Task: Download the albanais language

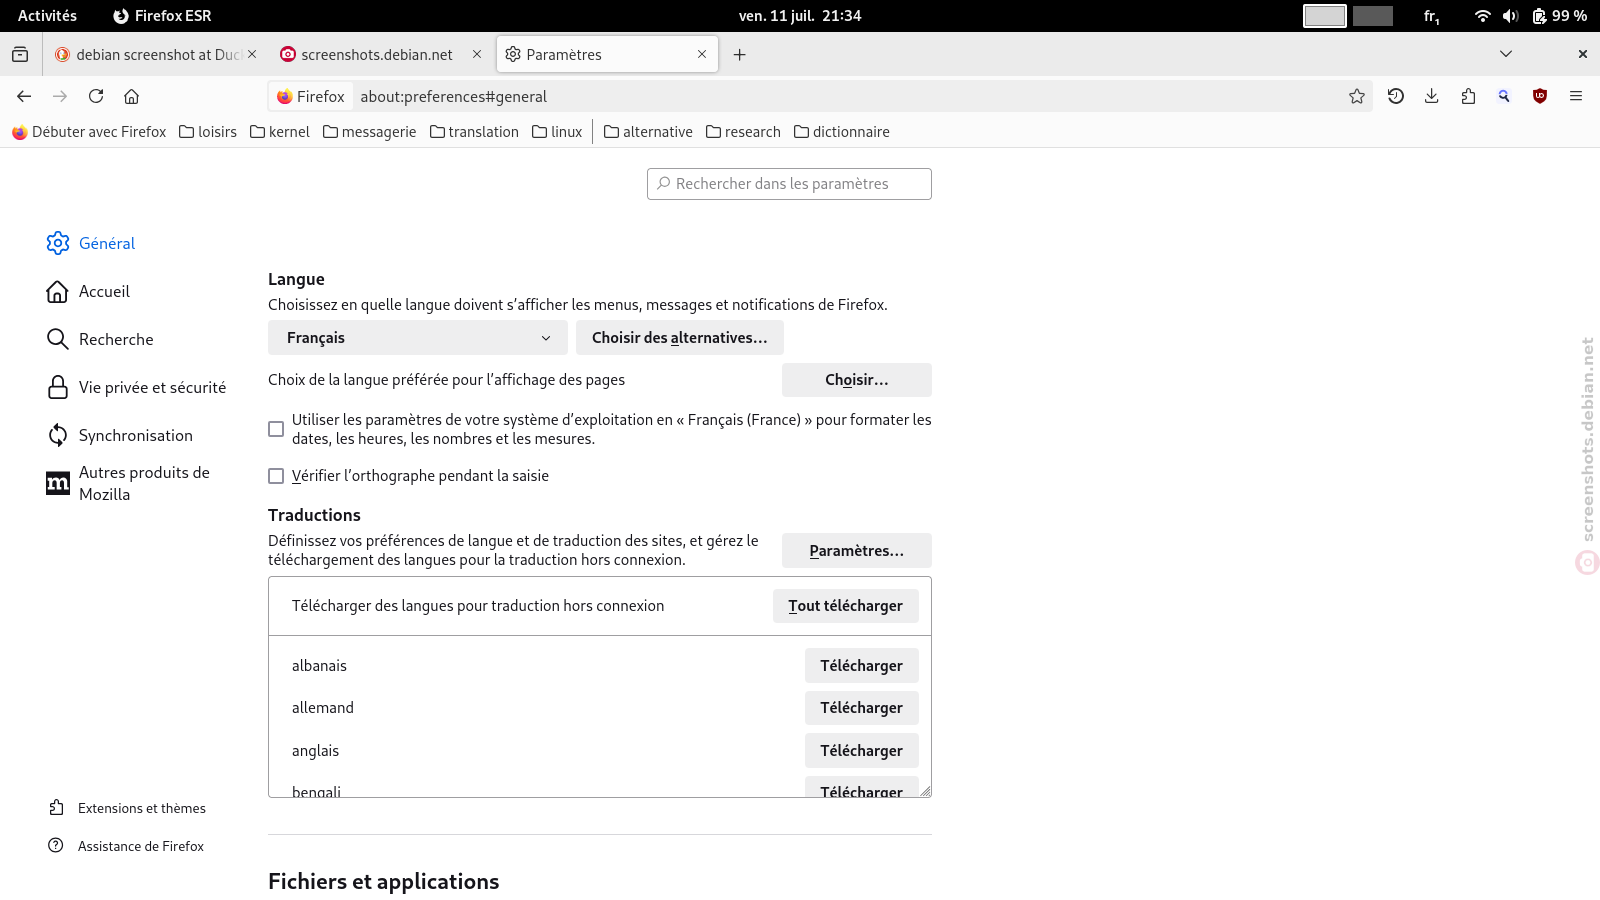Action: 862,666
